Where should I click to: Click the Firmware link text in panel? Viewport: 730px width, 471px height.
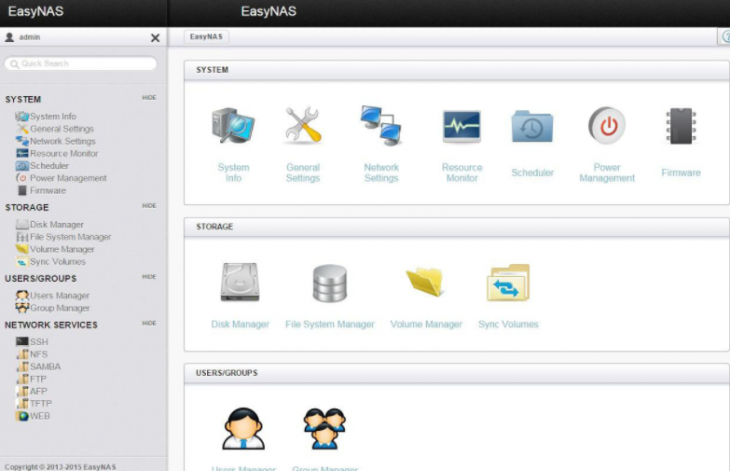pyautogui.click(x=681, y=173)
